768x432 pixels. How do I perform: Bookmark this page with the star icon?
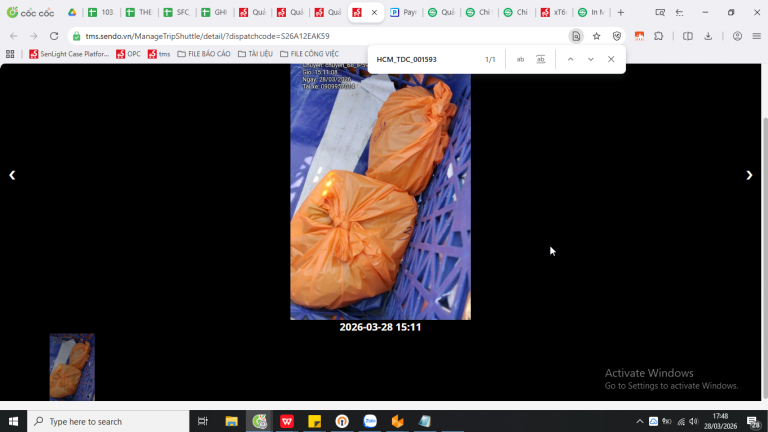tap(596, 36)
